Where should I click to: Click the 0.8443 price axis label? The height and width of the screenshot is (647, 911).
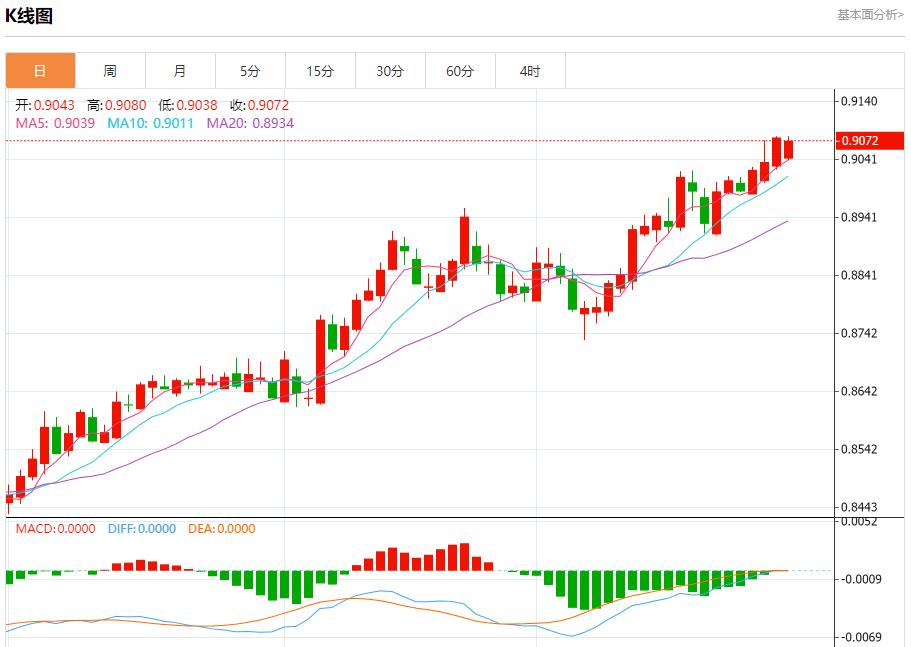859,507
